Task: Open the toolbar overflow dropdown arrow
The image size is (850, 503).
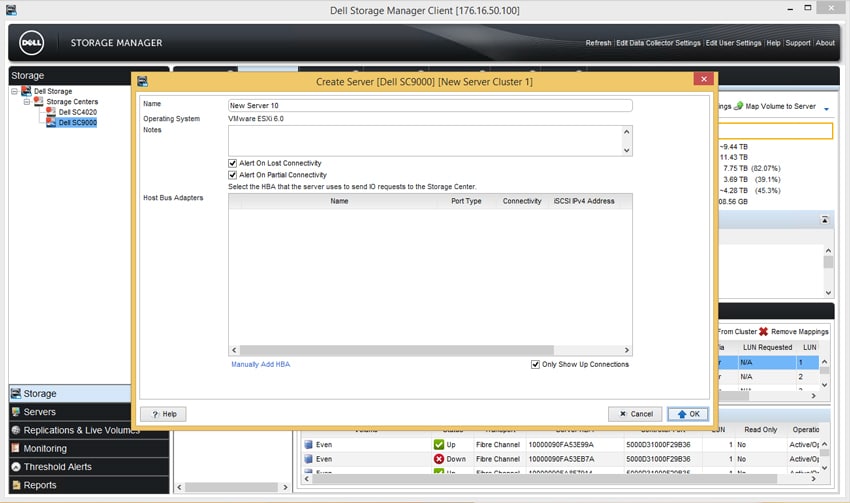Action: pyautogui.click(x=826, y=109)
